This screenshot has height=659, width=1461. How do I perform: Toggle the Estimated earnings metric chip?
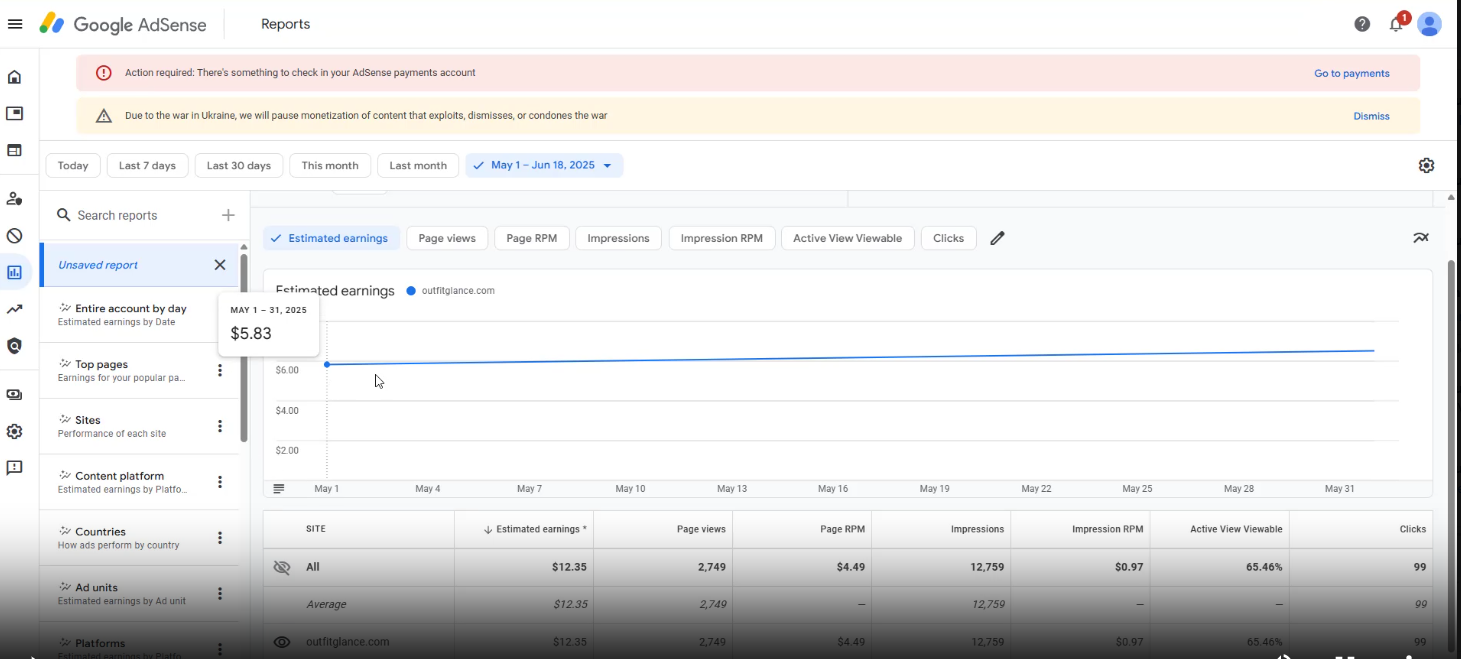tap(331, 238)
